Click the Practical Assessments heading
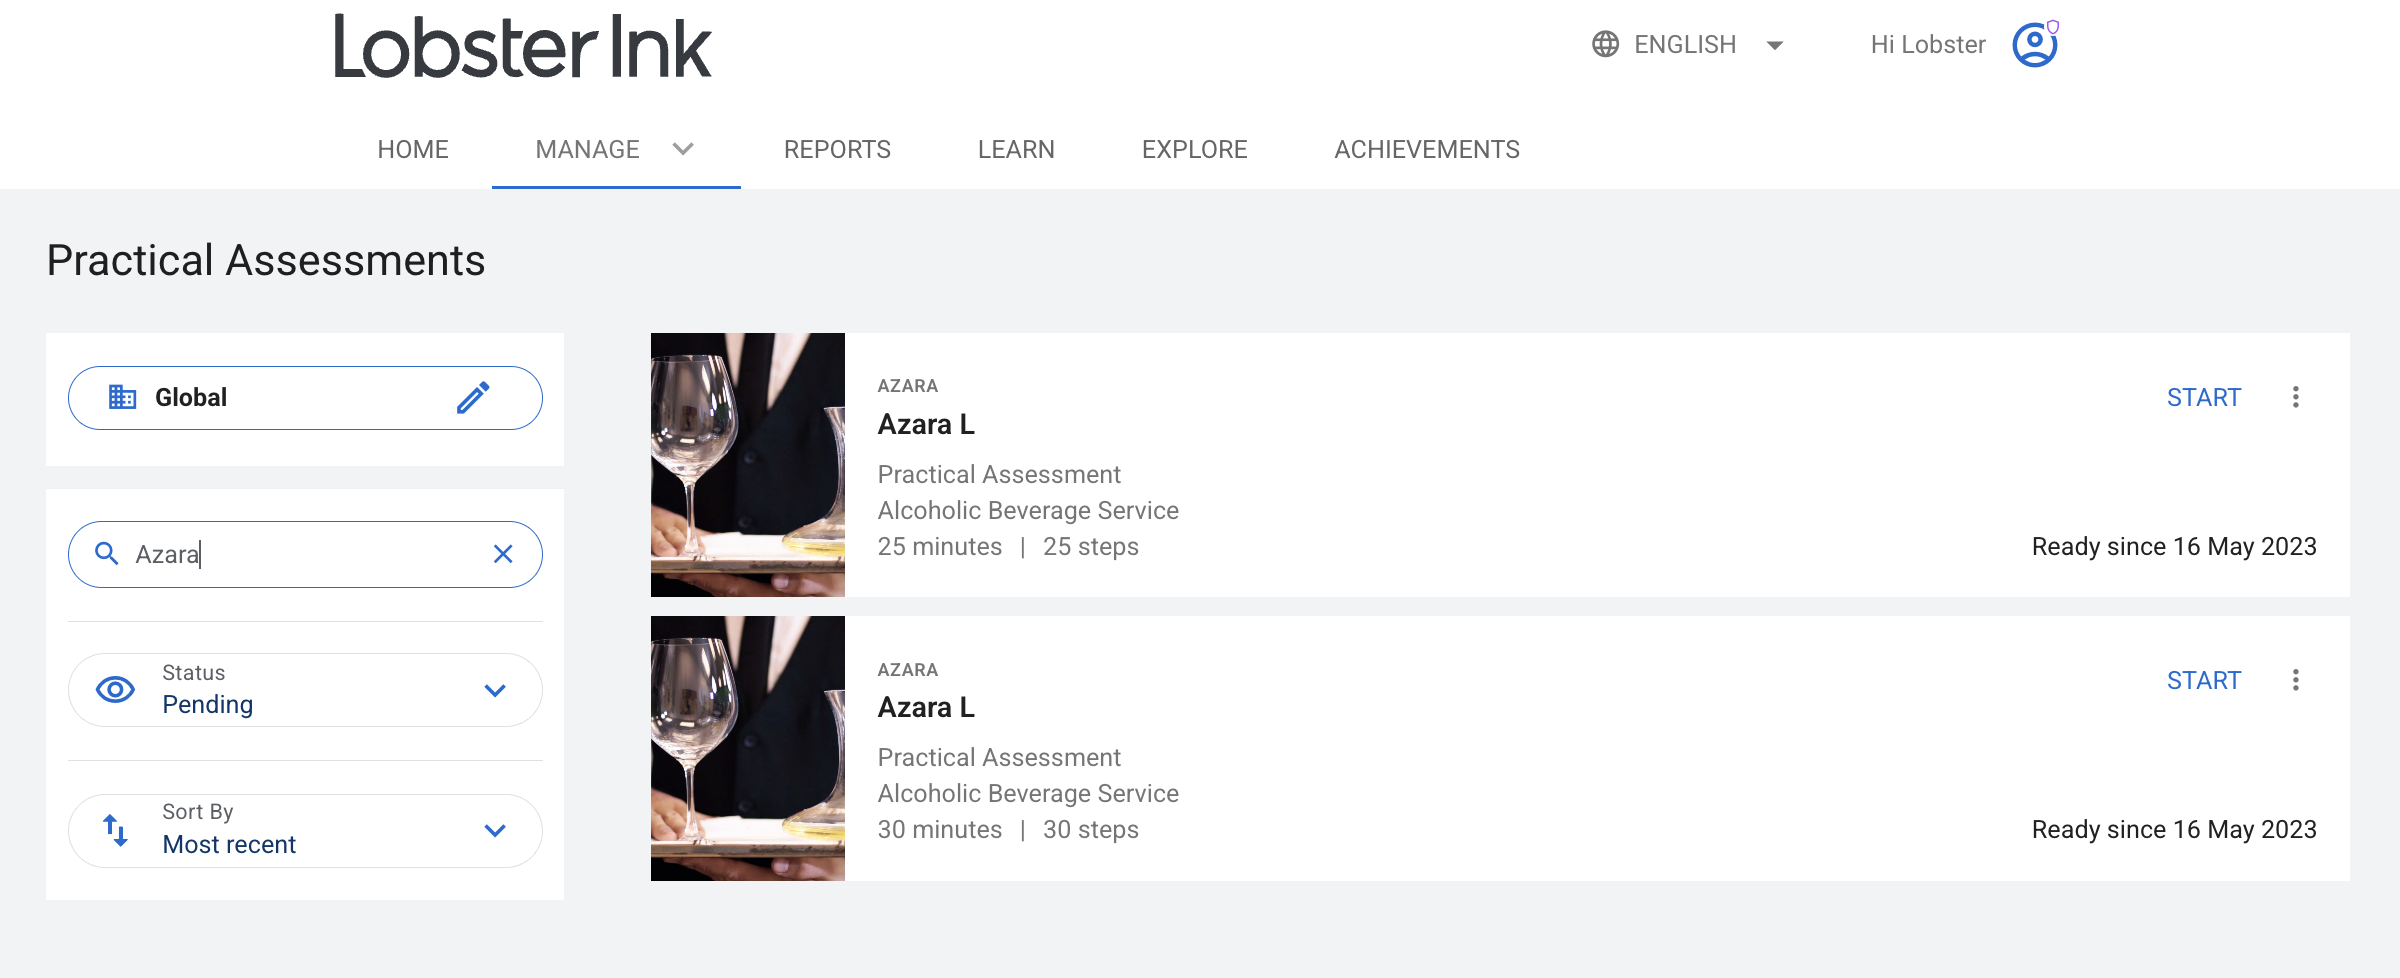 click(x=266, y=261)
